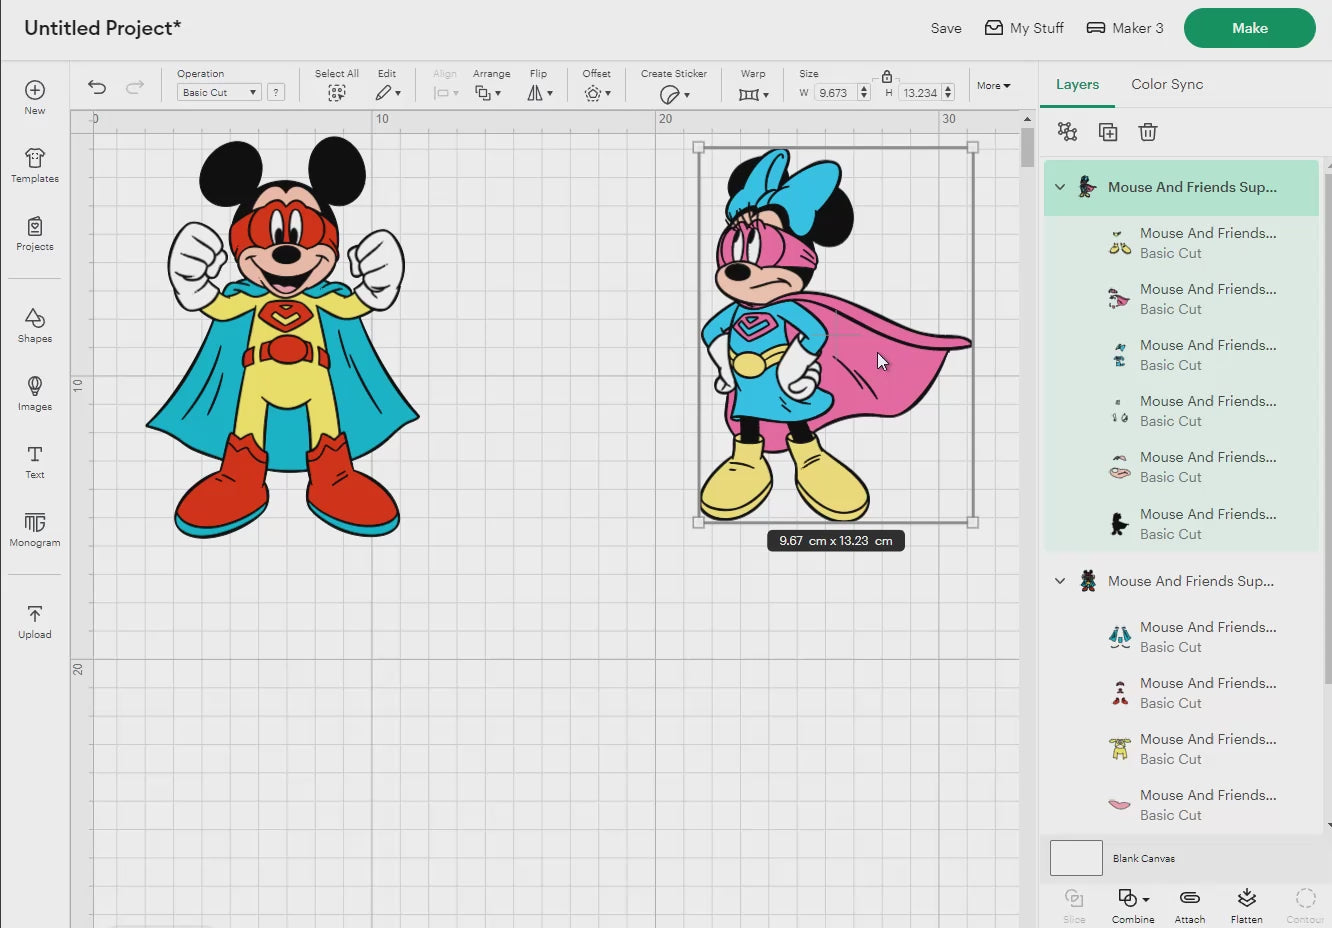Image resolution: width=1332 pixels, height=928 pixels.
Task: Click the green Make button
Action: (x=1250, y=28)
